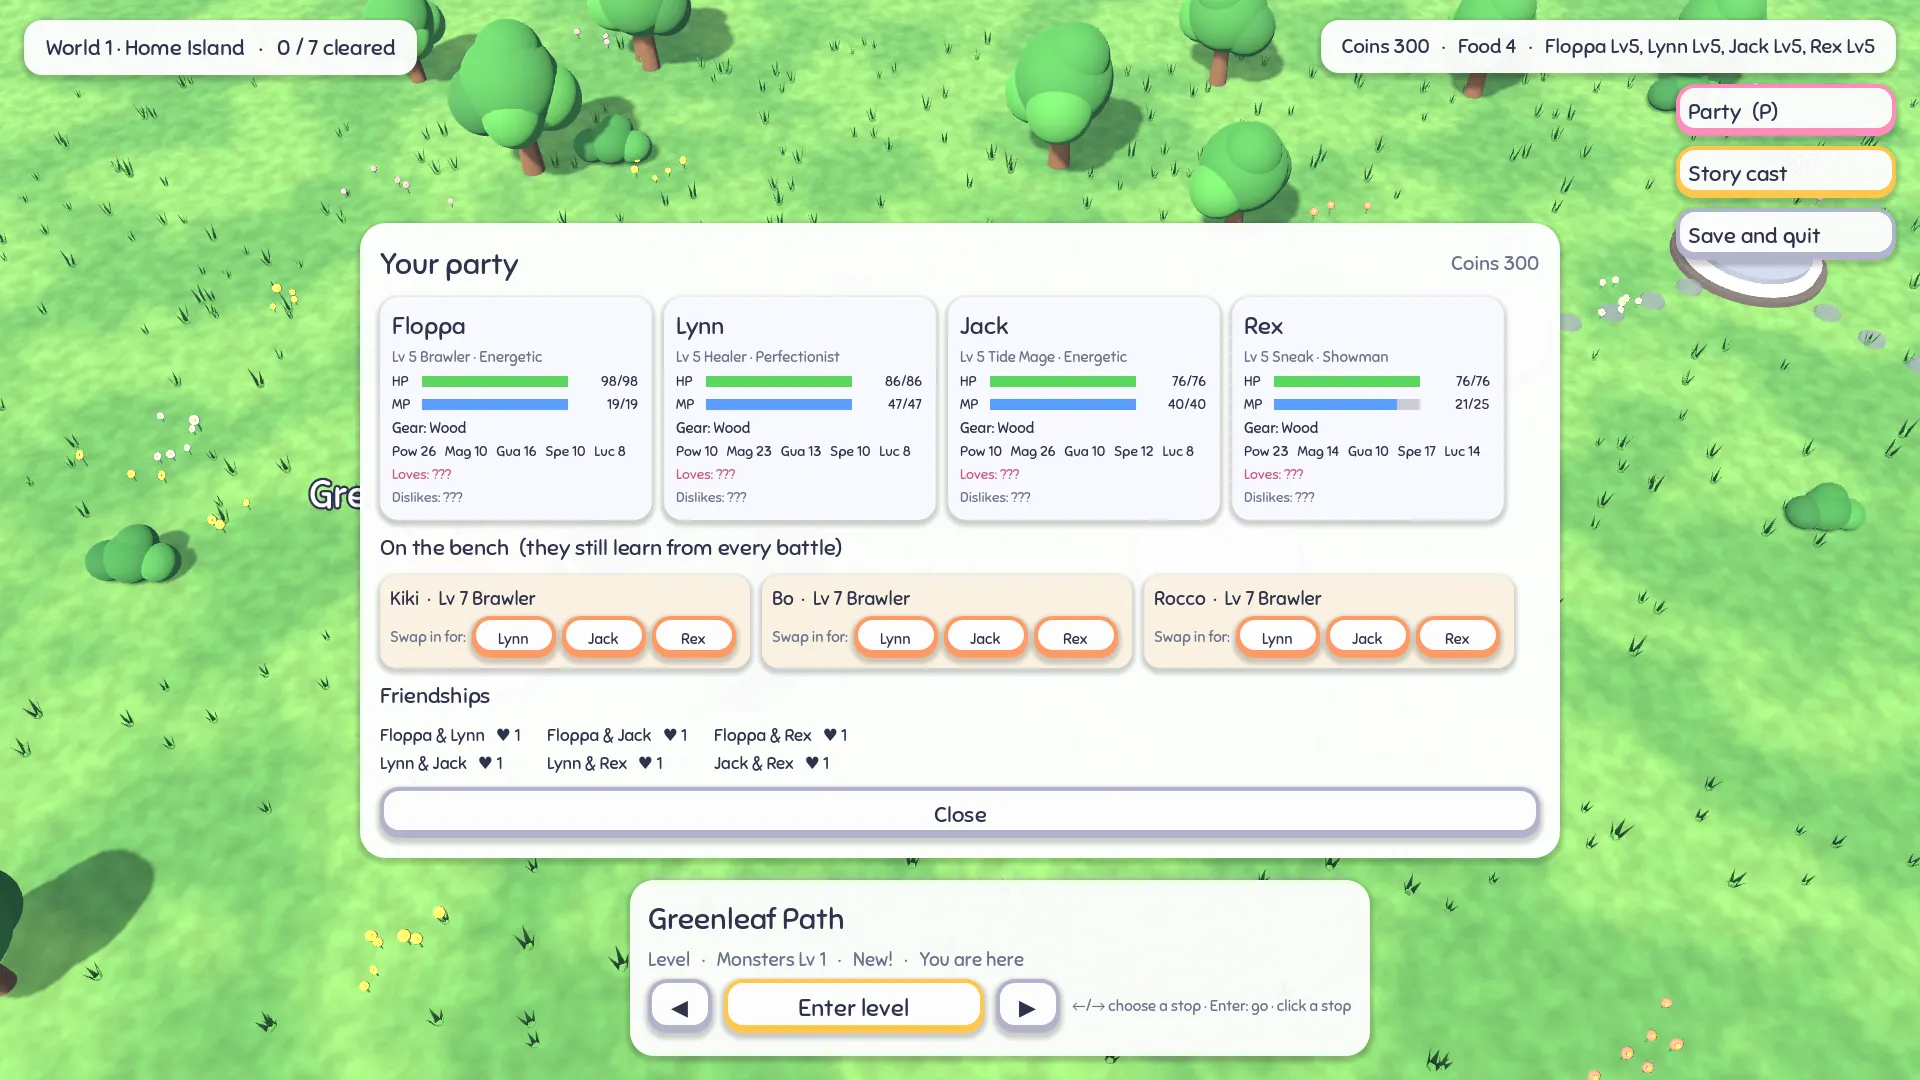The height and width of the screenshot is (1080, 1920).
Task: Click the Floppa & Lynn friendship heart
Action: pyautogui.click(x=503, y=735)
